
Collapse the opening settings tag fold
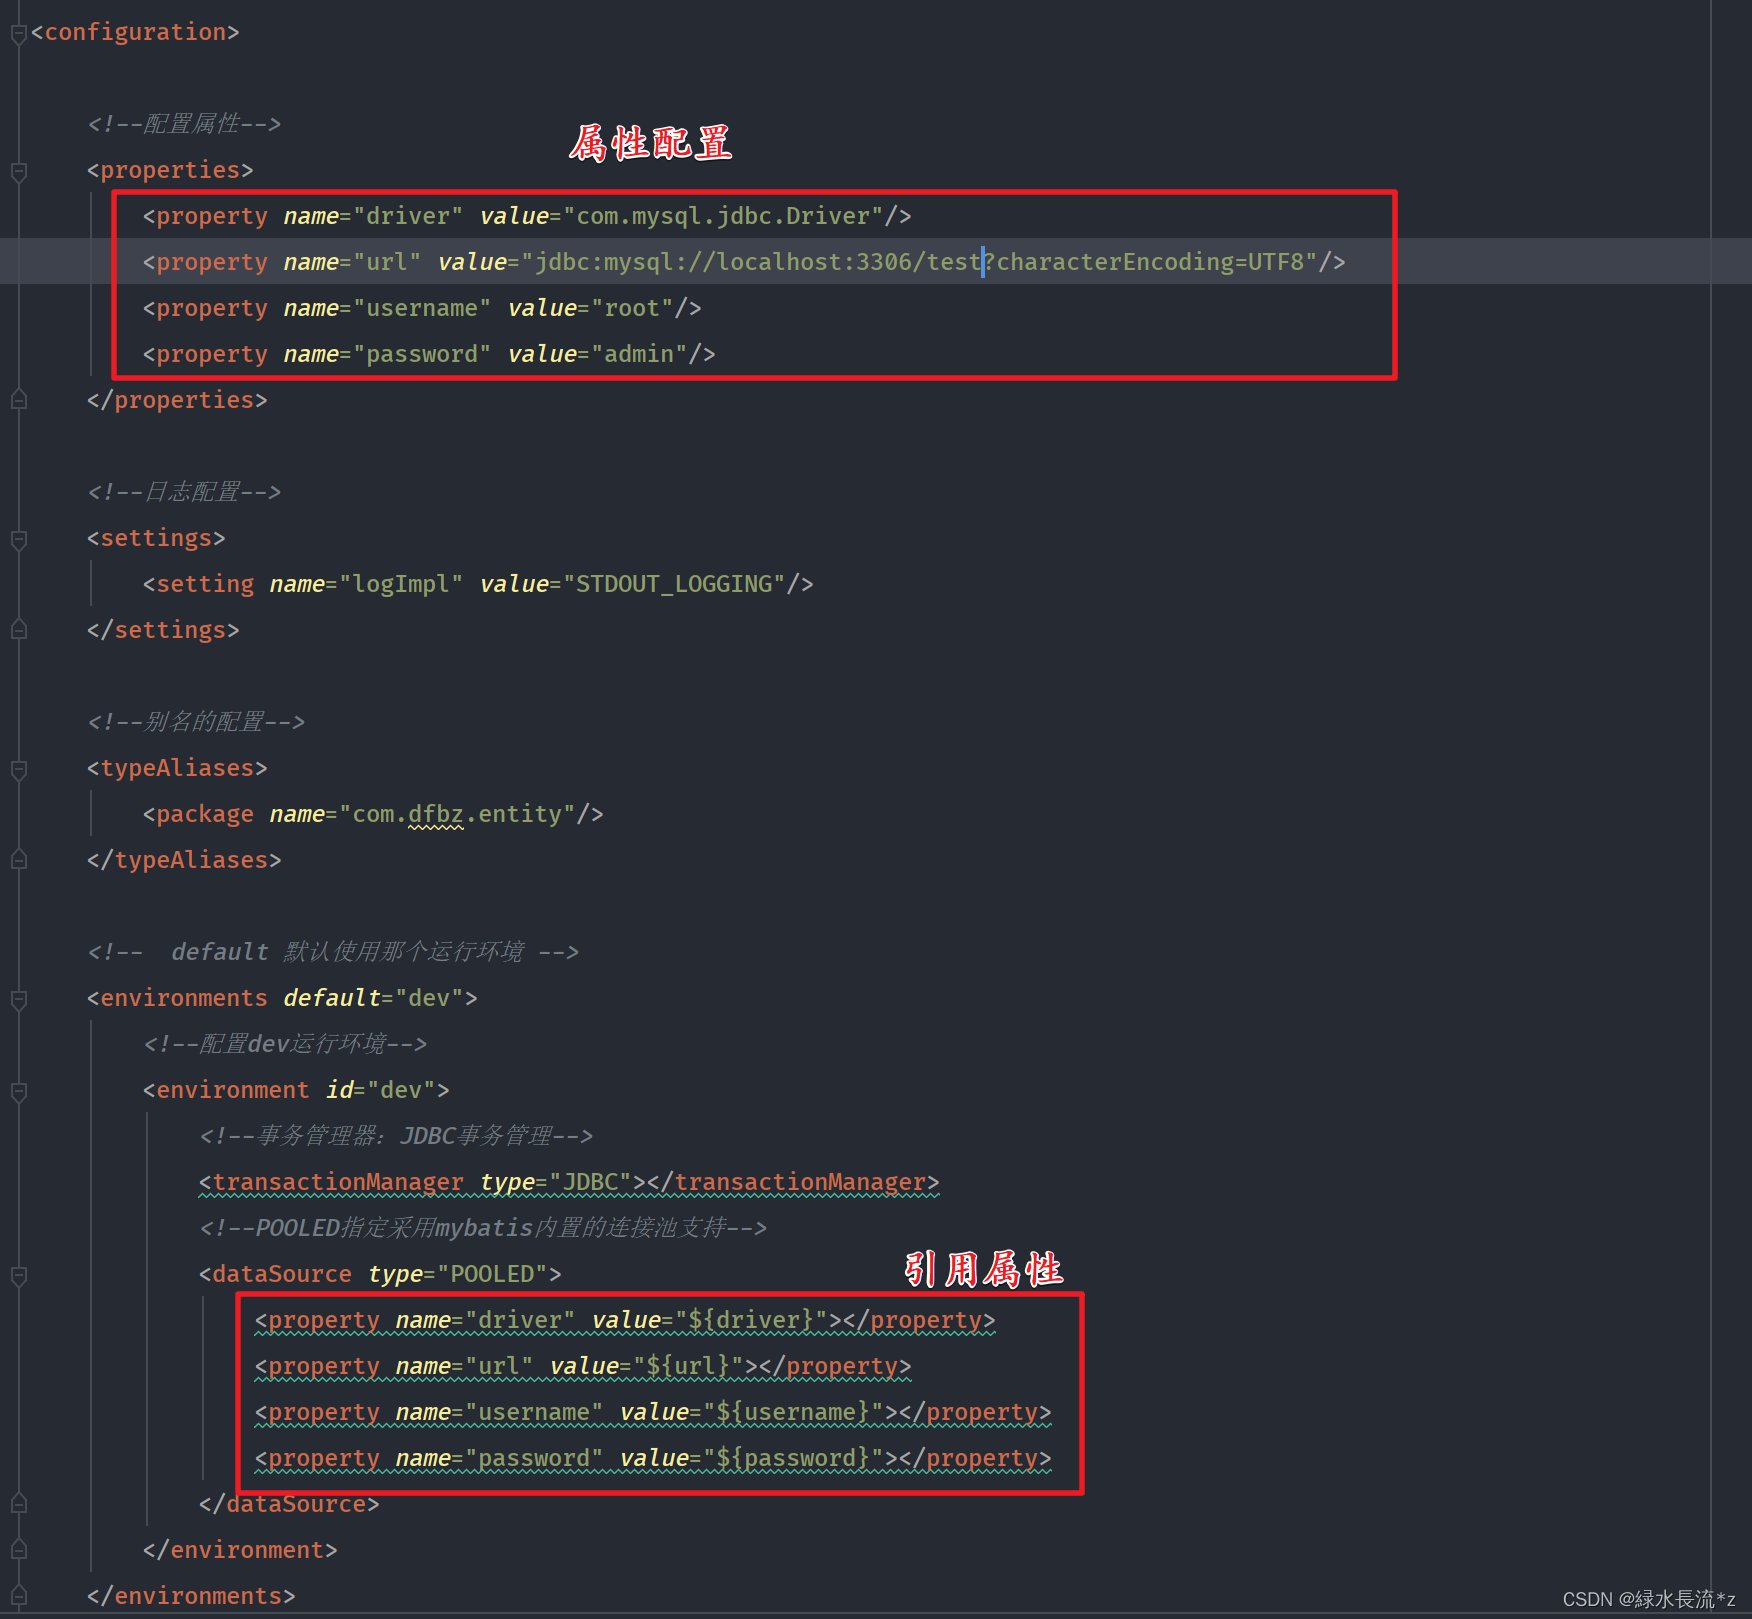pos(18,540)
